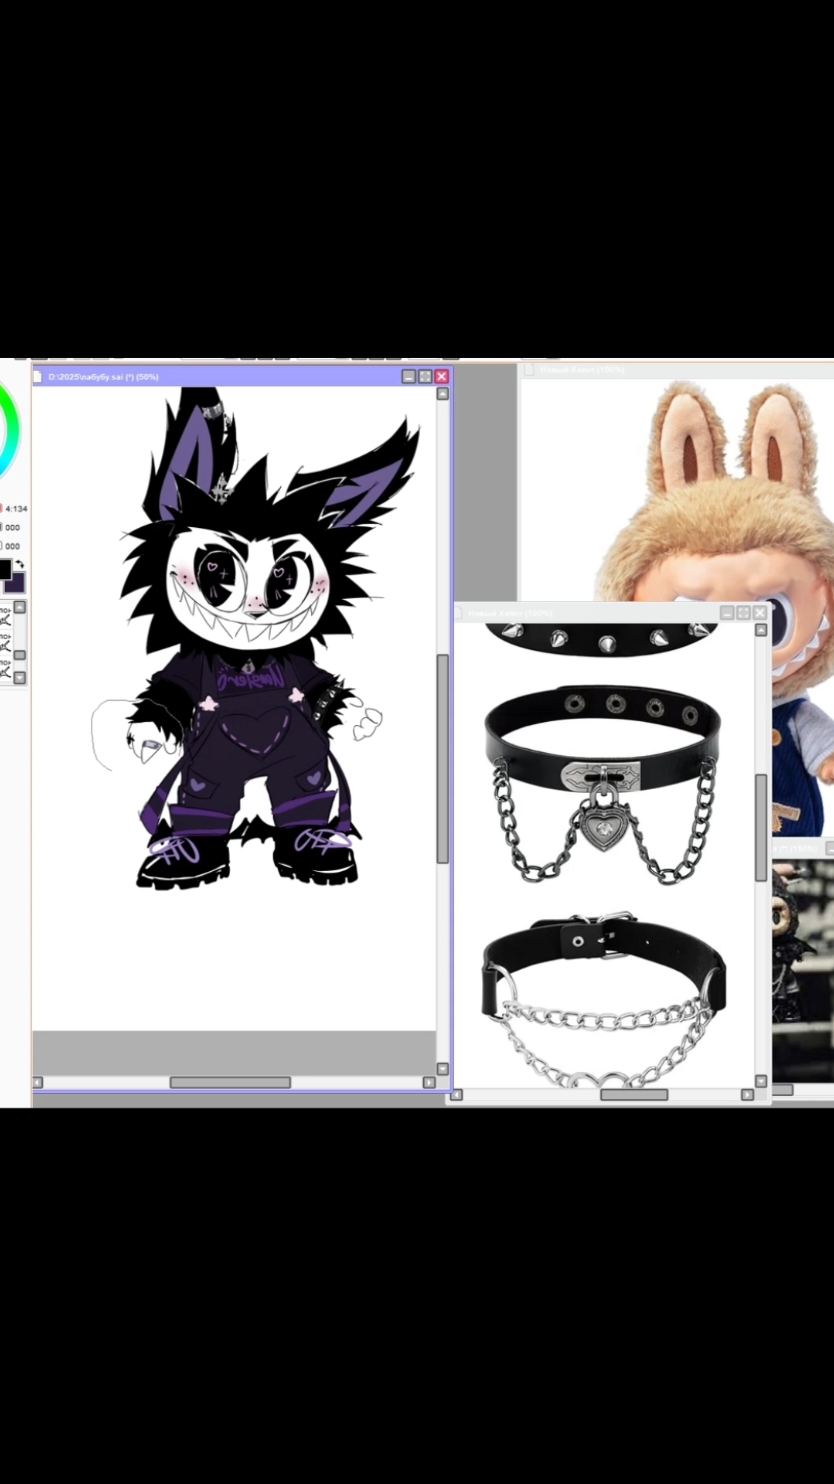Click document icon of Labubu plush window
The image size is (834, 1484).
click(530, 370)
